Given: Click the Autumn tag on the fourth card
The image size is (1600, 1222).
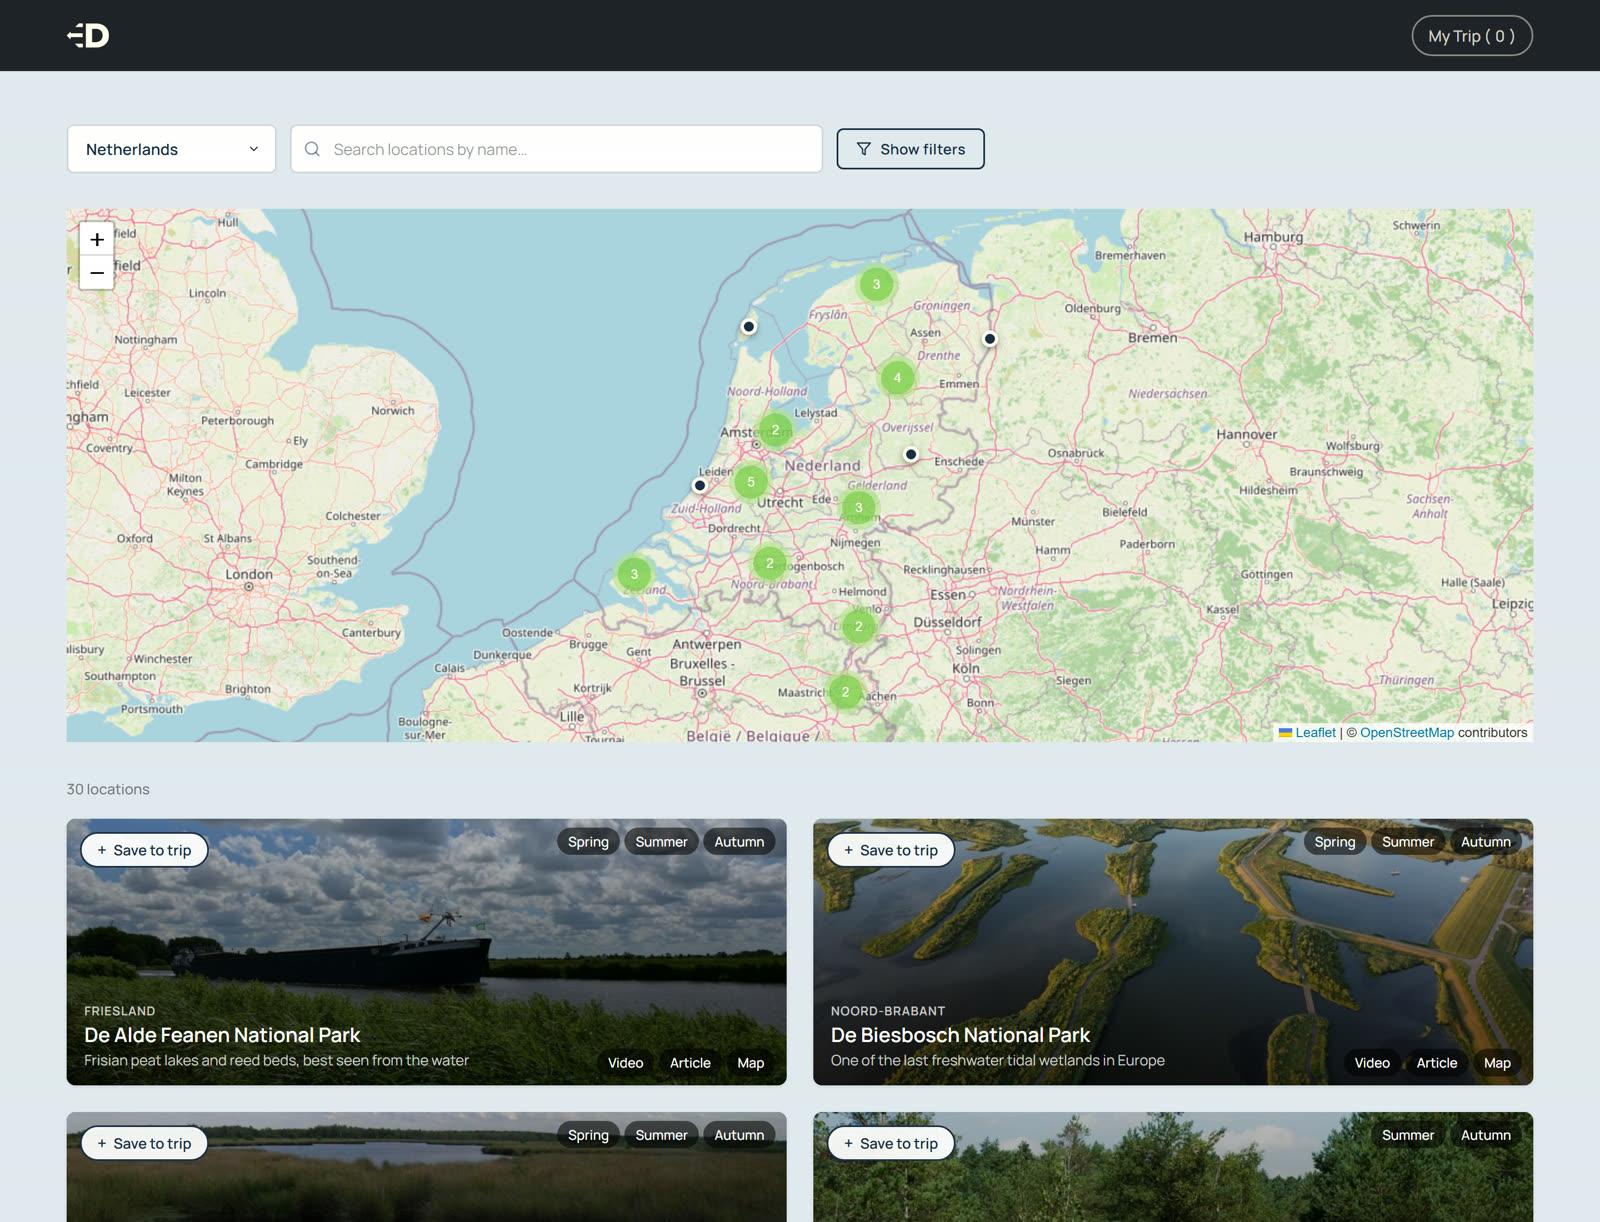Looking at the screenshot, I should coord(1486,1135).
